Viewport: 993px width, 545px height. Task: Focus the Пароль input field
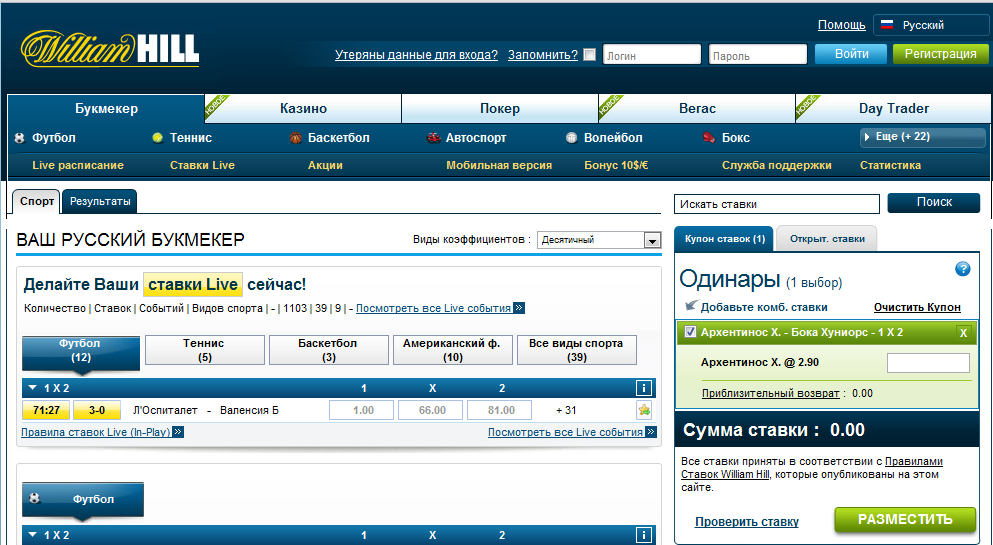[758, 54]
